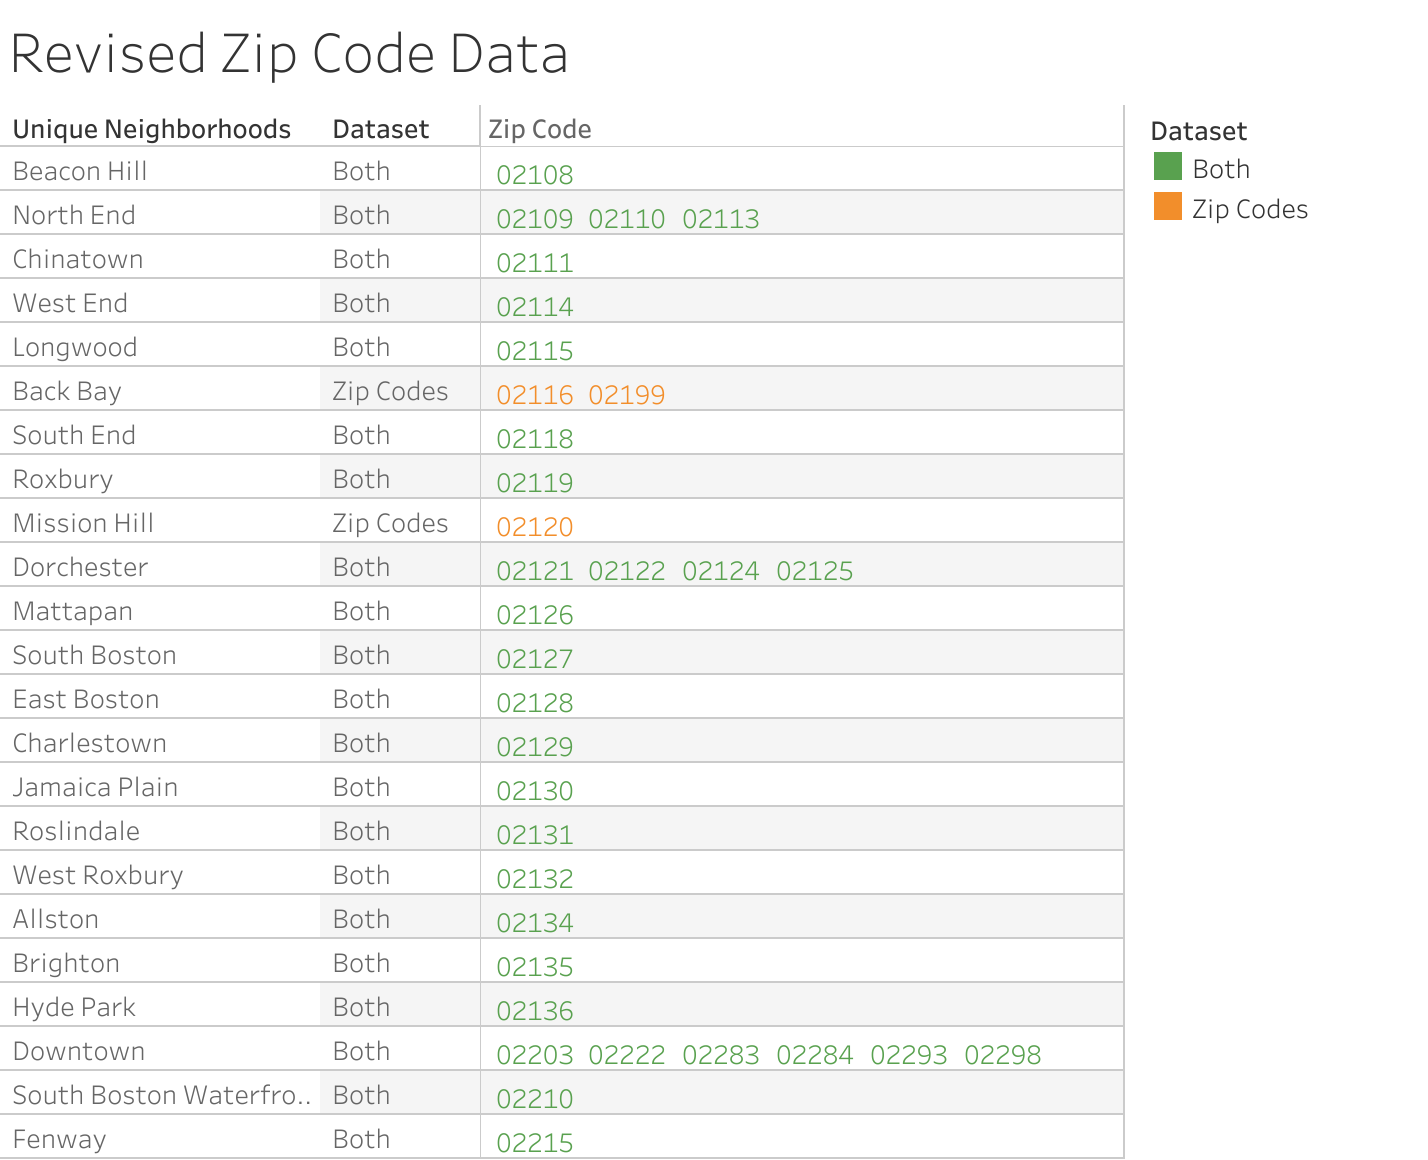Select the East Boston neighborhood

pos(86,699)
